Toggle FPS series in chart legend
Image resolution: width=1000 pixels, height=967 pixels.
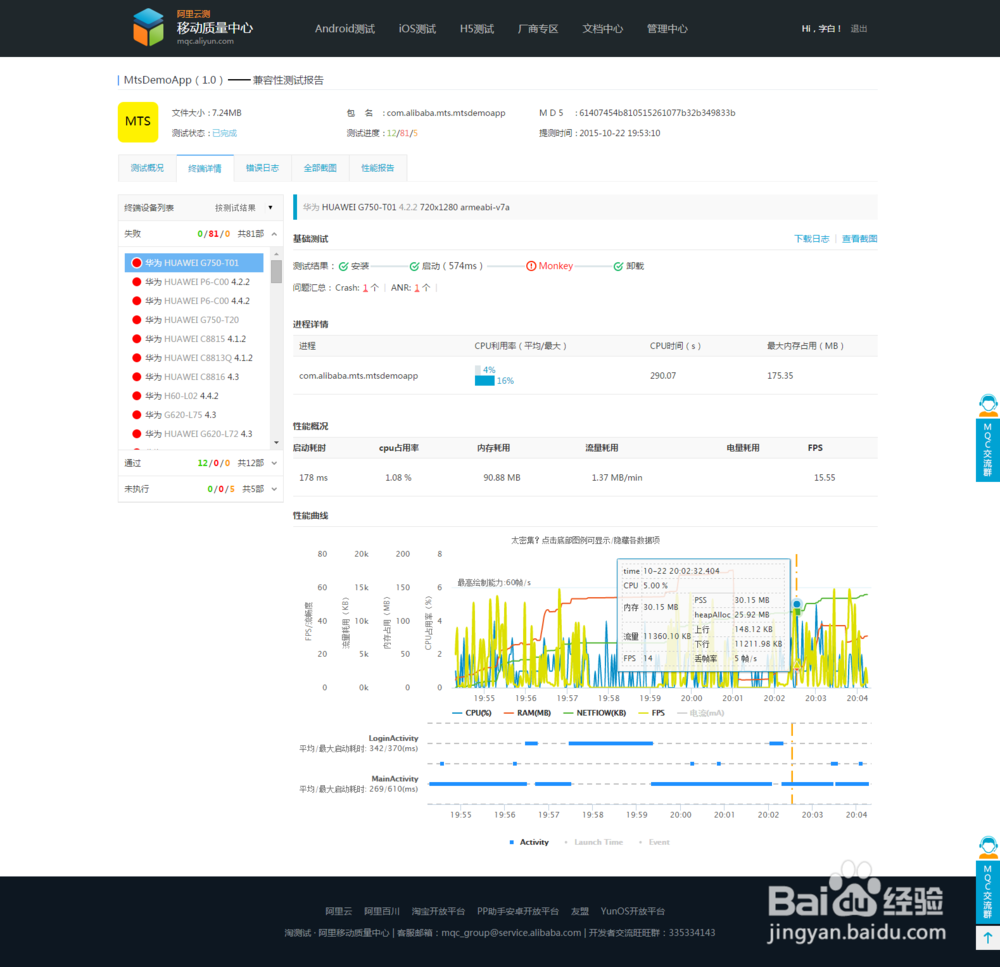[x=651, y=713]
